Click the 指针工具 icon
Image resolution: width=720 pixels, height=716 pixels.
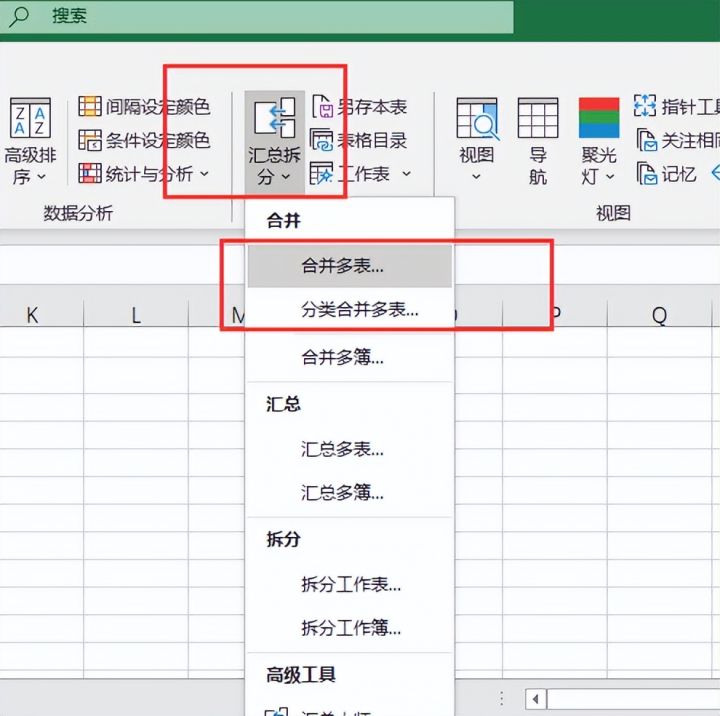[x=645, y=106]
